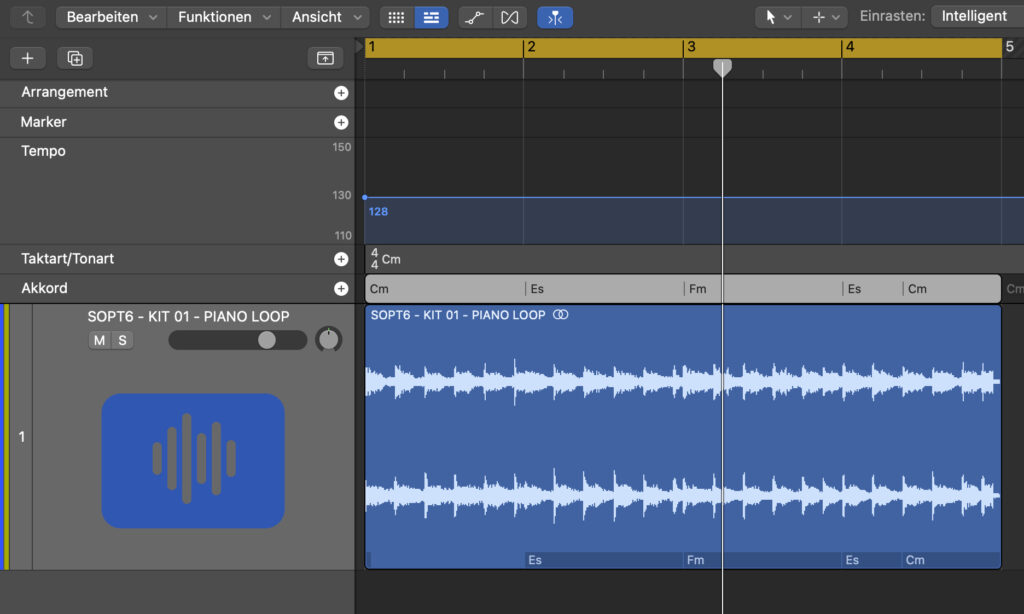The width and height of the screenshot is (1024, 614).
Task: Toggle the catch playhead button
Action: click(555, 17)
